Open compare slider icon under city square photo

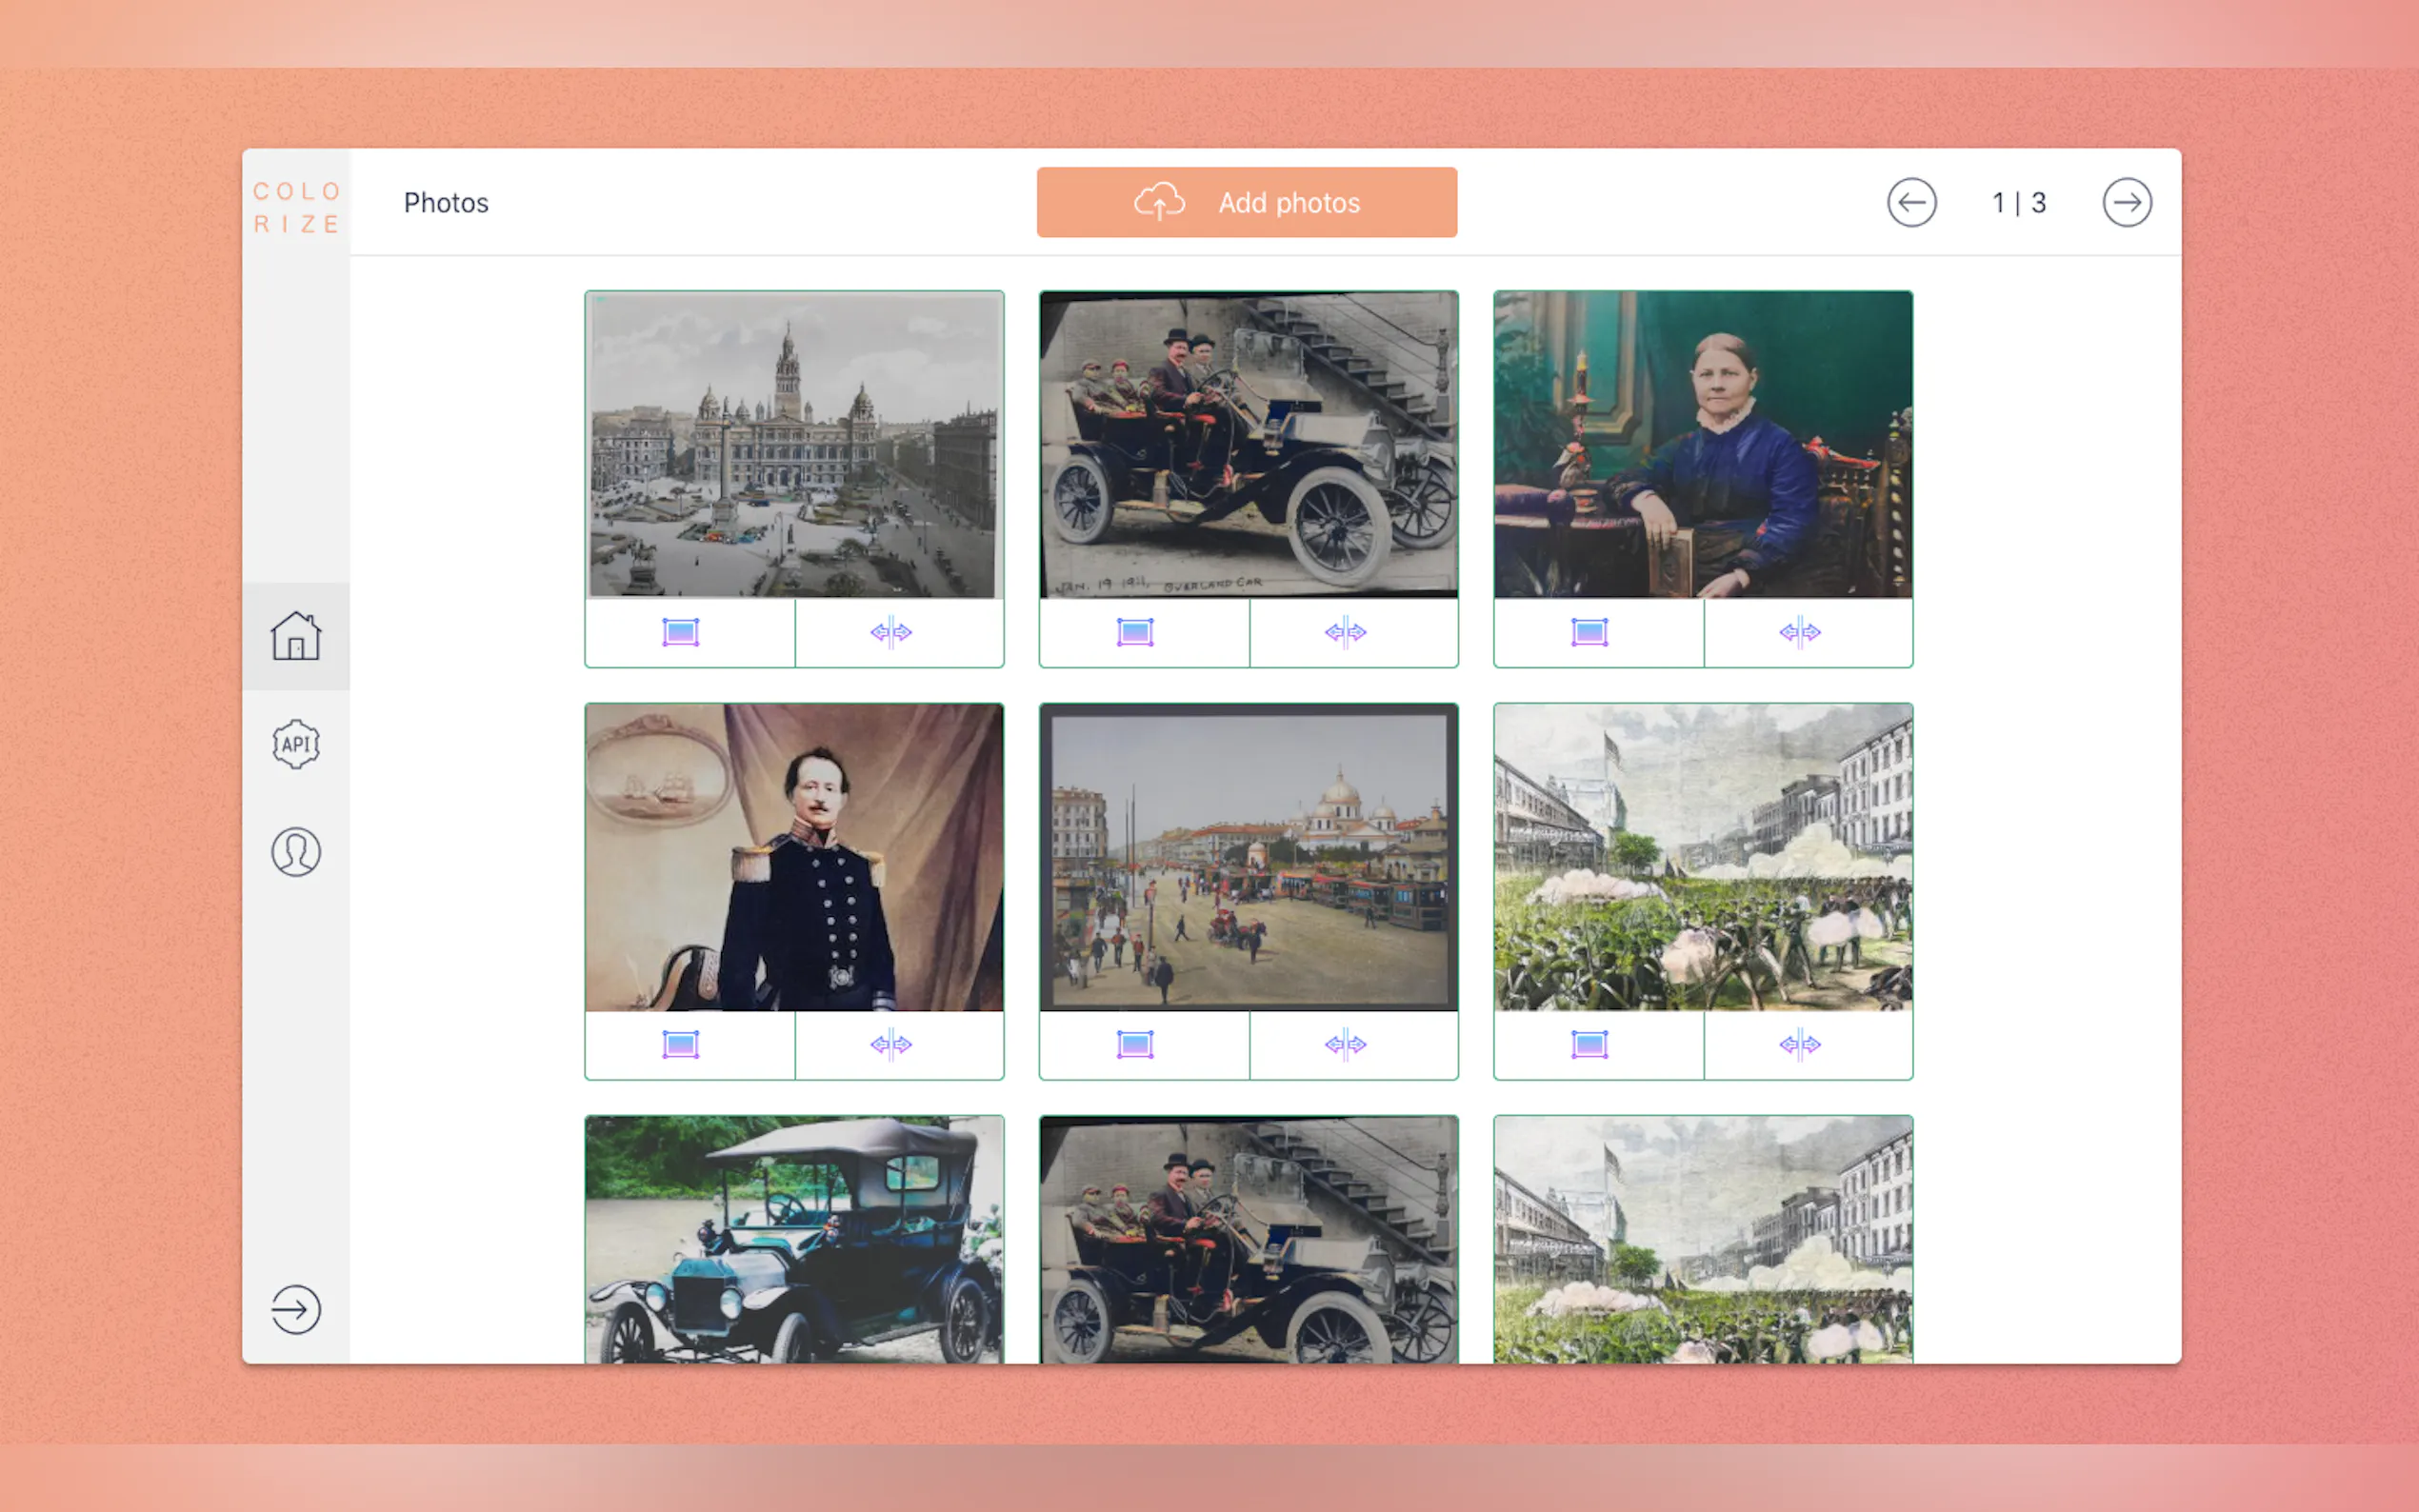(x=891, y=632)
